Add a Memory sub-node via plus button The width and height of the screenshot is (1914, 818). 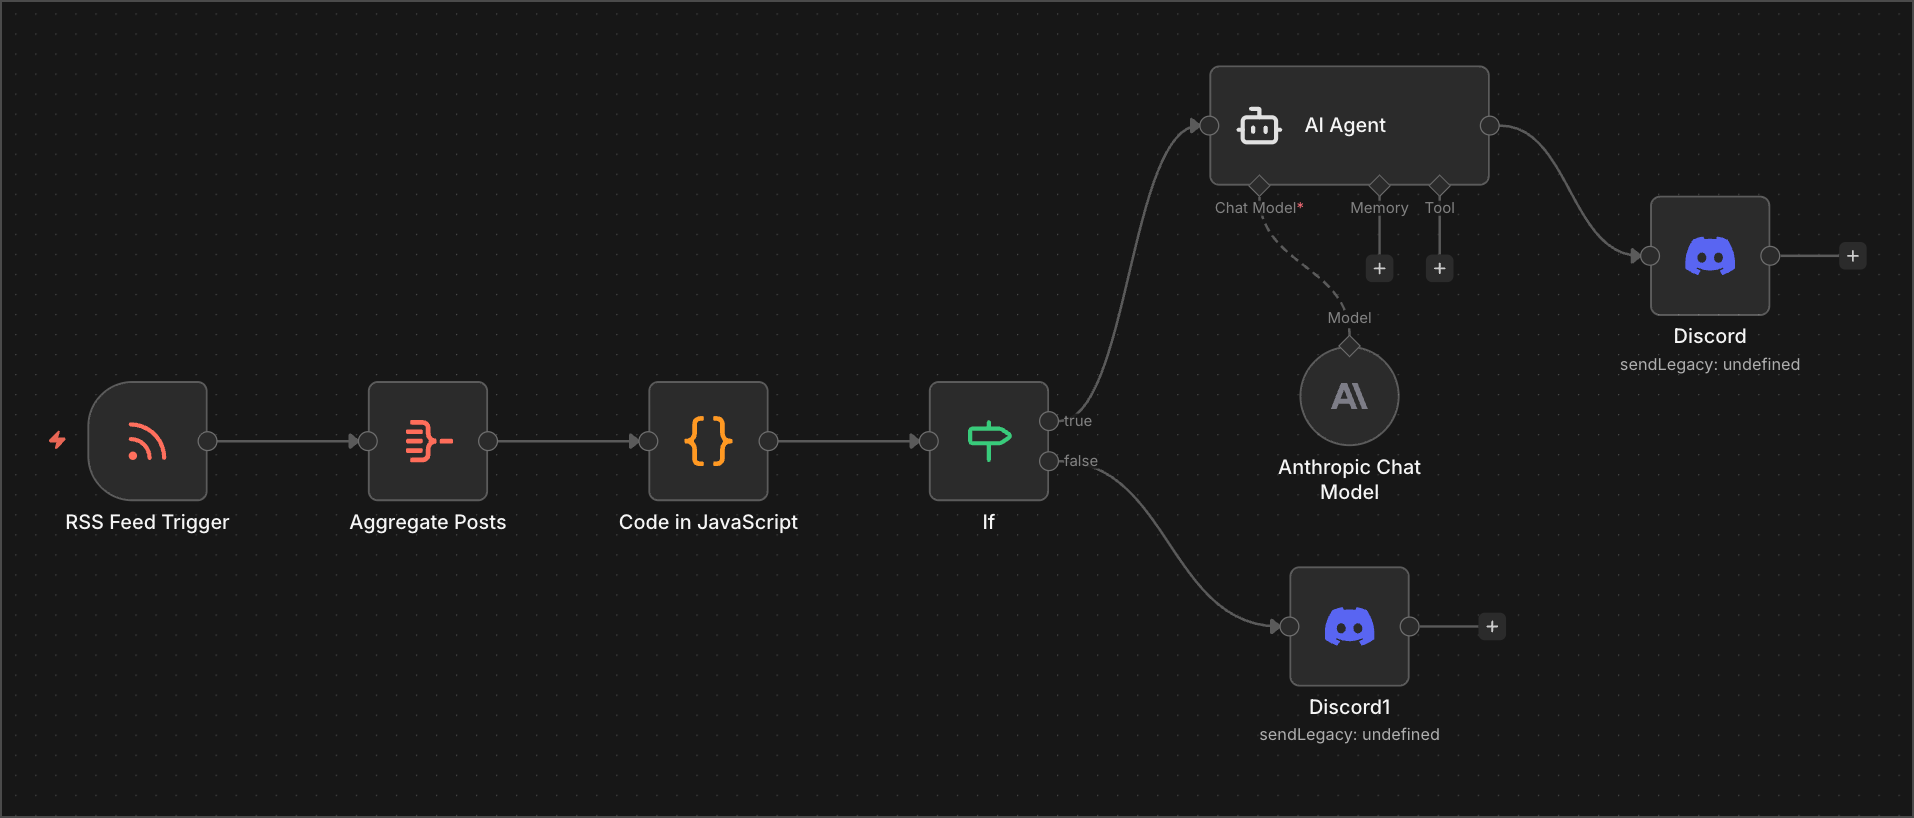1379,268
